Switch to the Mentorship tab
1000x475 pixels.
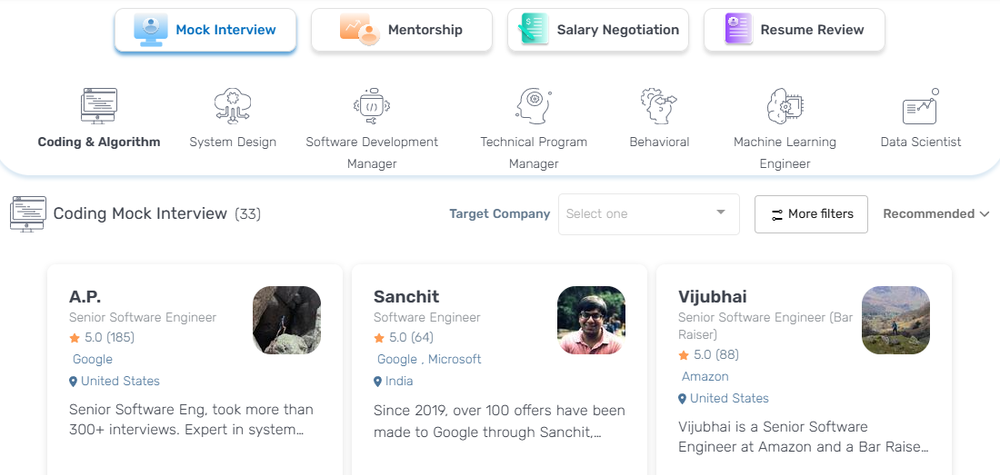pyautogui.click(x=402, y=30)
